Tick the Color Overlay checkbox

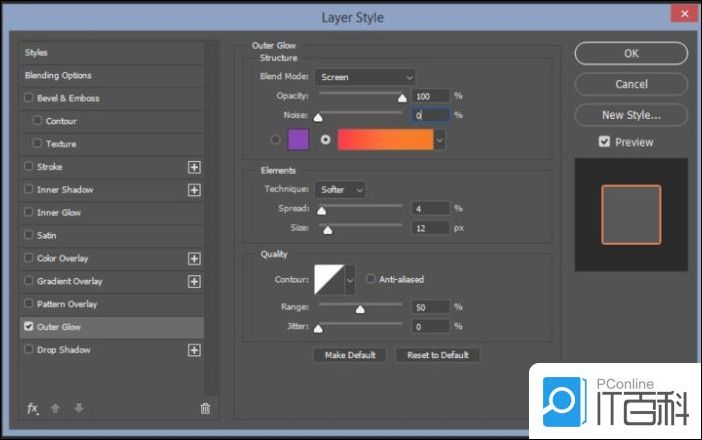pyautogui.click(x=29, y=257)
